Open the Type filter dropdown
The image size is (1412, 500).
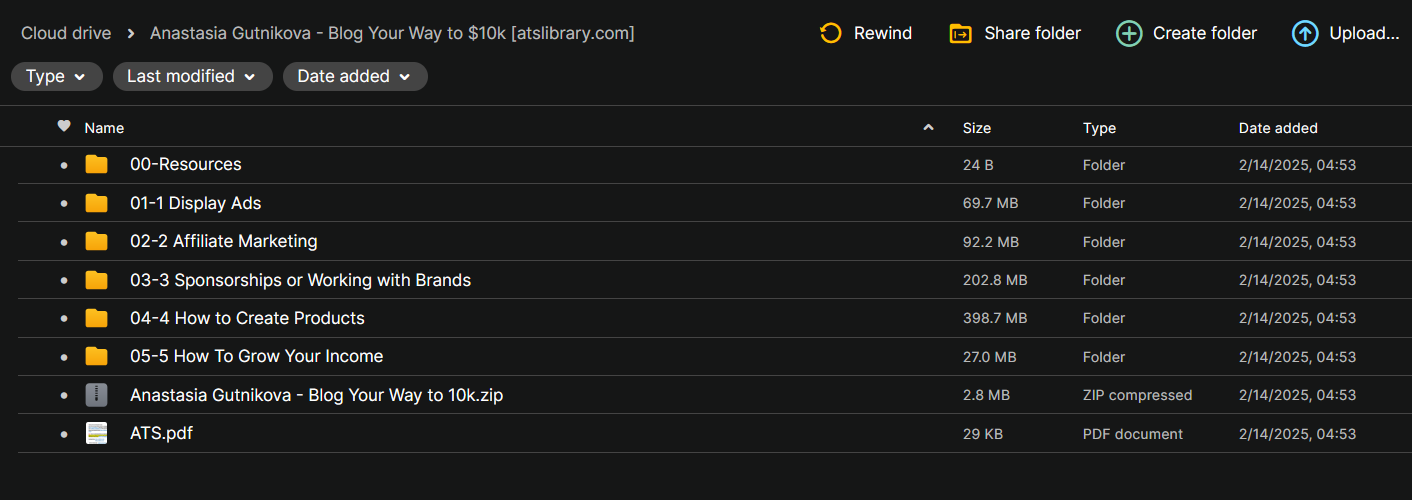point(56,77)
